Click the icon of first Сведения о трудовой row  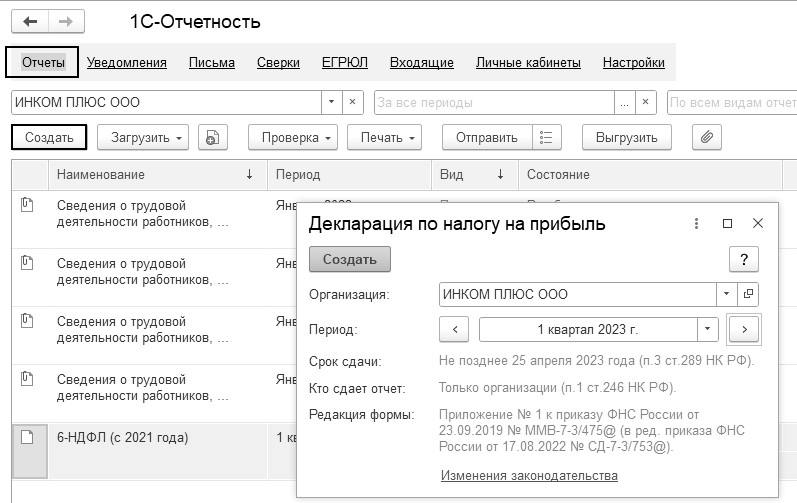27,205
